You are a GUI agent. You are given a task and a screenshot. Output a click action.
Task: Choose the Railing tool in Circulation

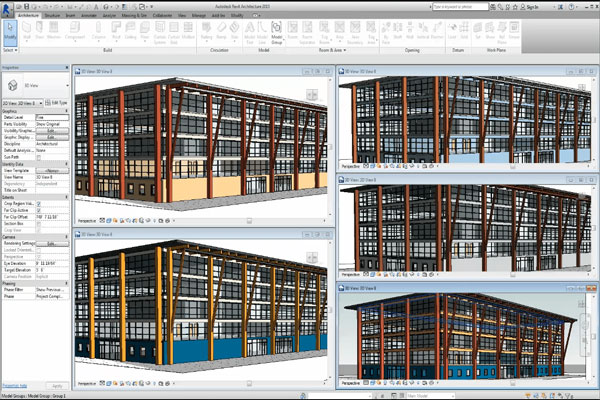tap(206, 31)
